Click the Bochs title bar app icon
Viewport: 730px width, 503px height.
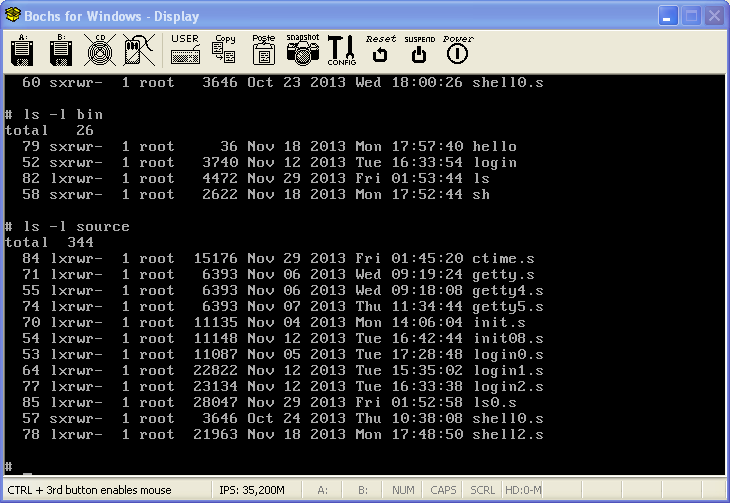click(14, 16)
